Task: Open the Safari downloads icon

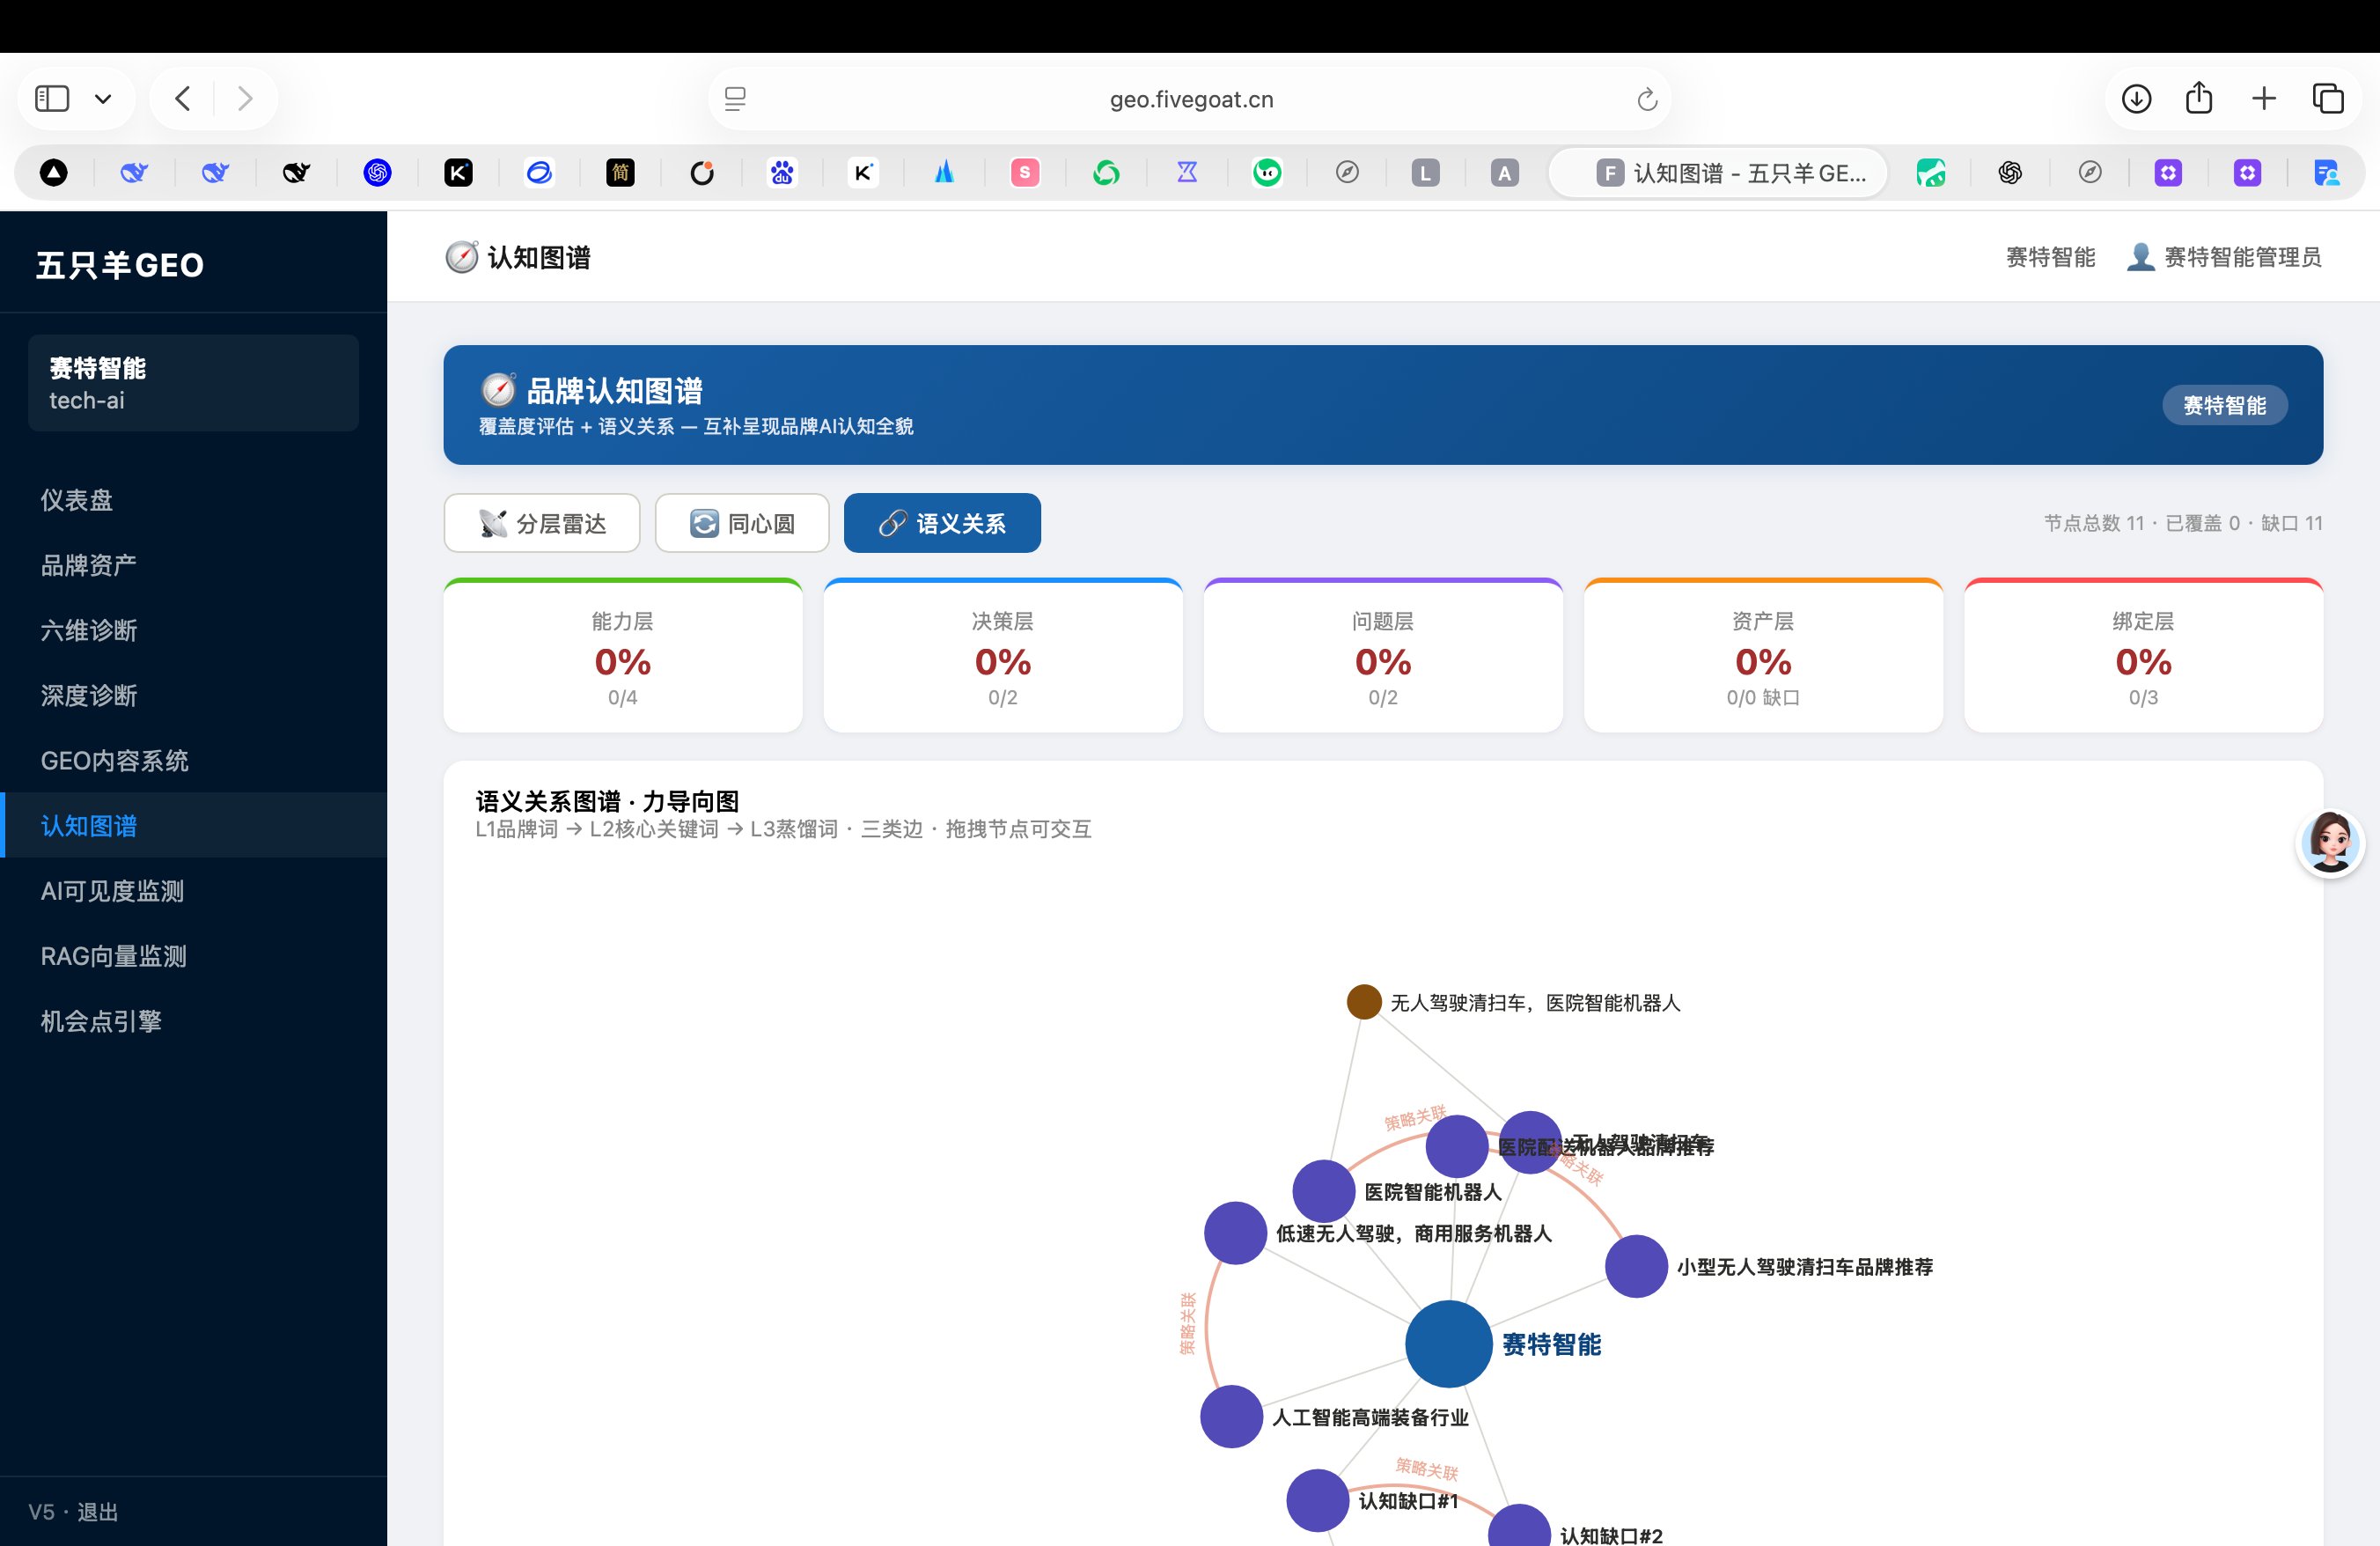Action: pos(2136,98)
